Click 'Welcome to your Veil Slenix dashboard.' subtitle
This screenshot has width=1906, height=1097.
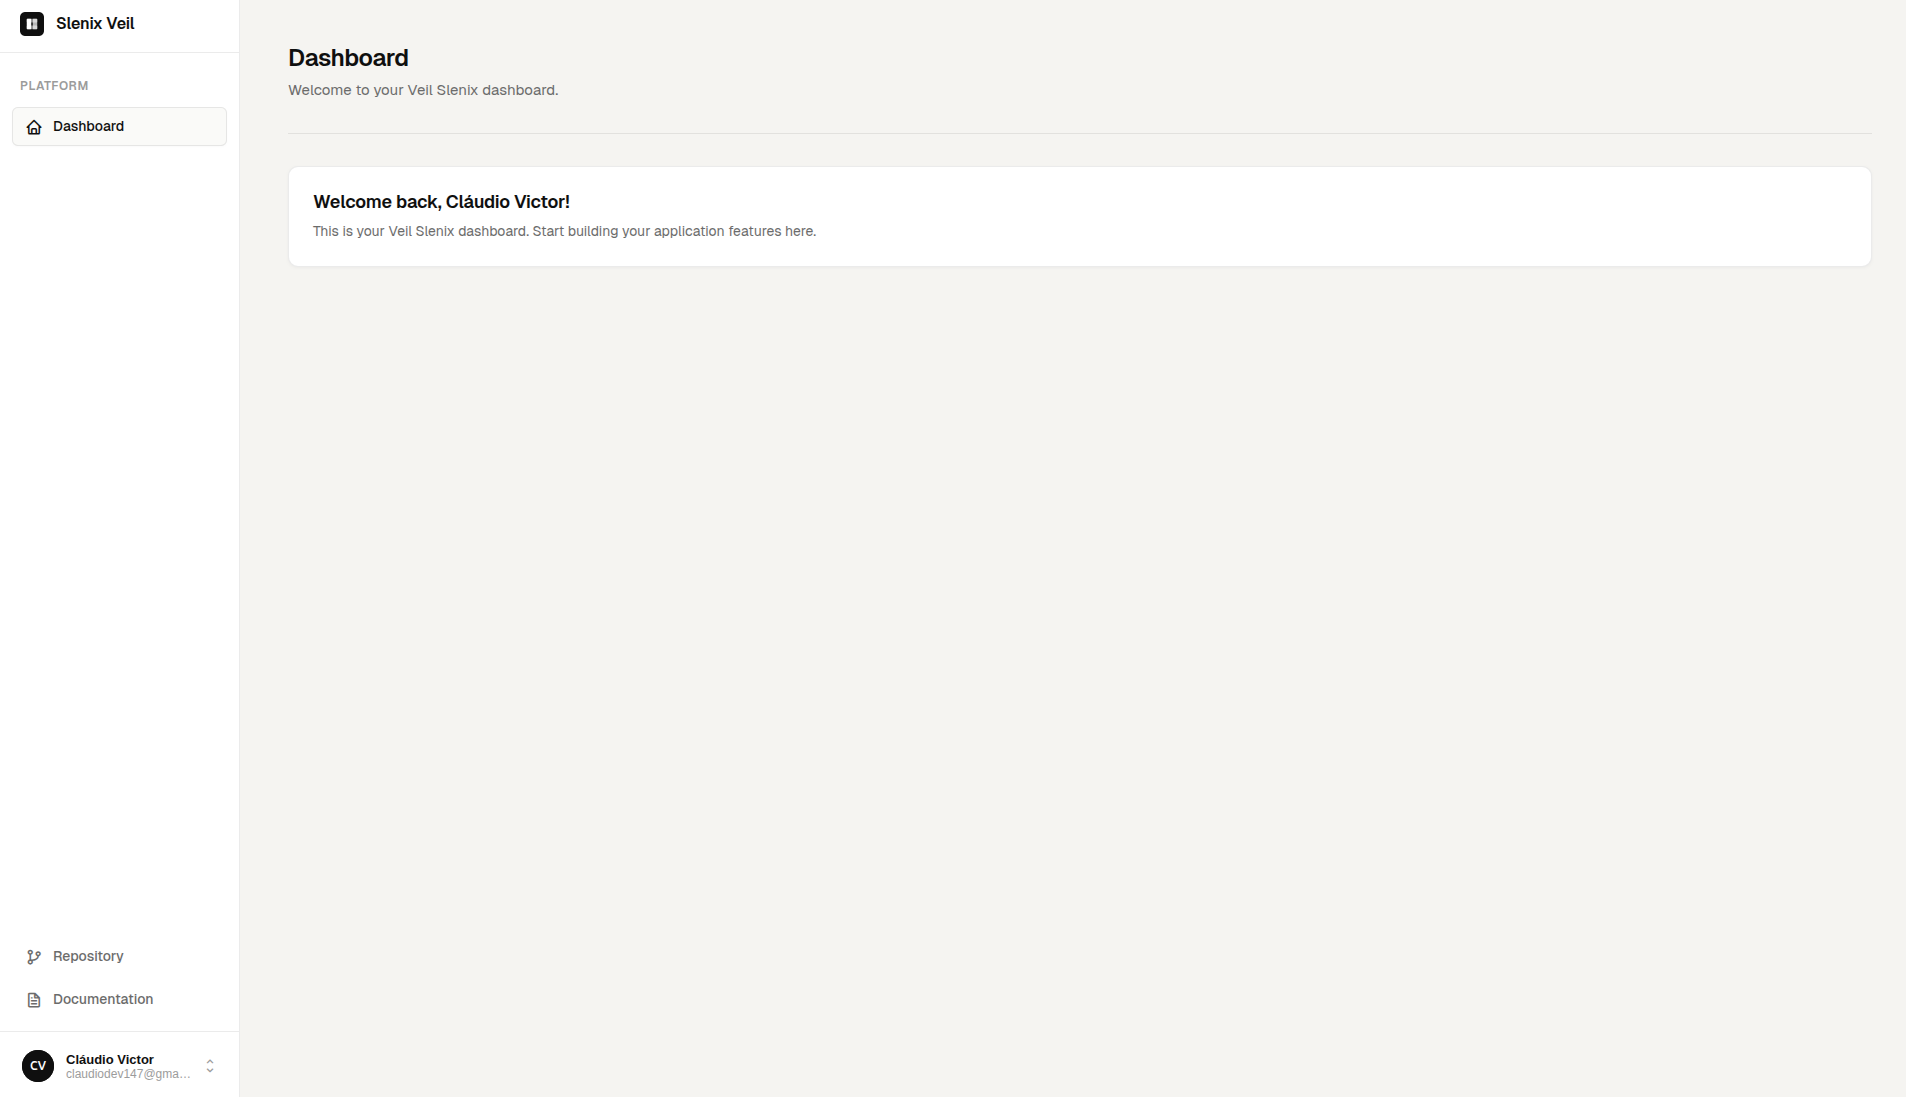coord(423,90)
